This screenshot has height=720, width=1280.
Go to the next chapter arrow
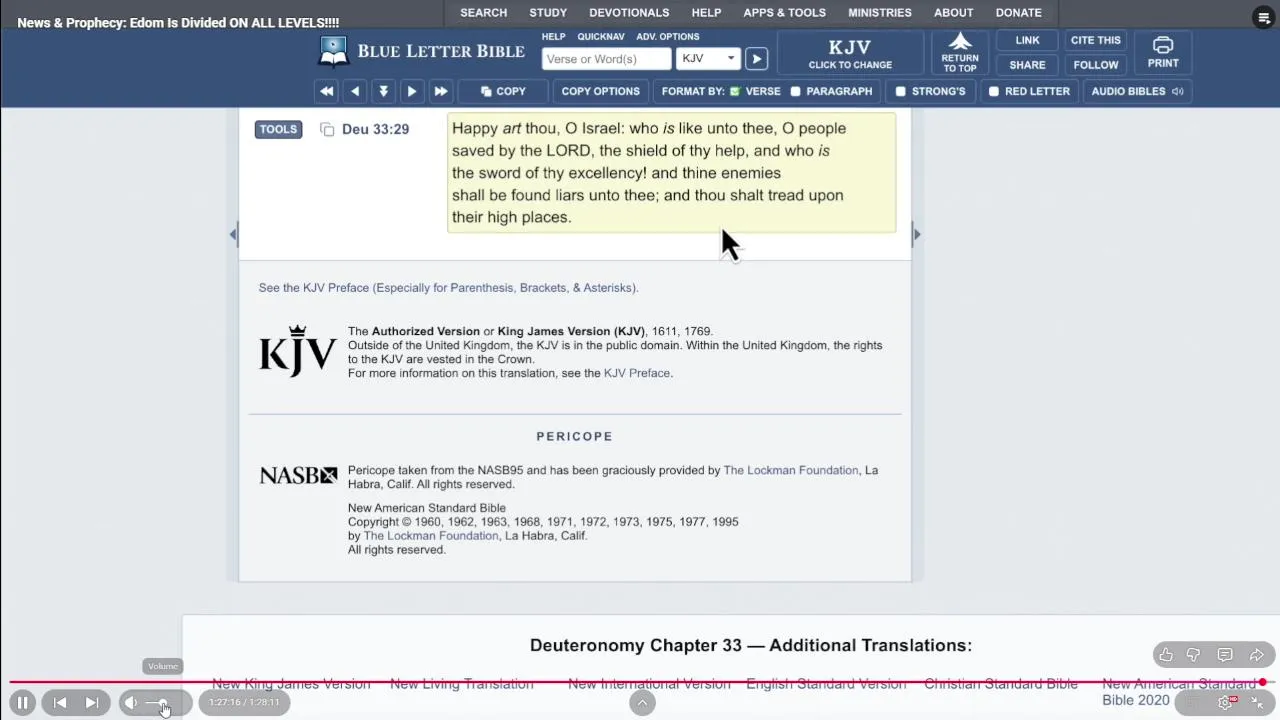coord(411,91)
